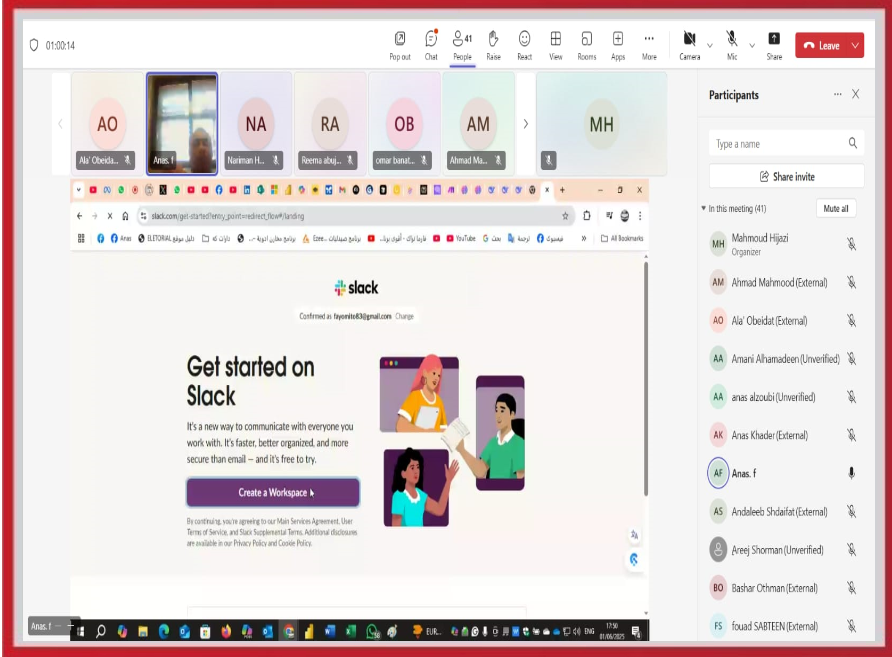Toggle Mahmoud Hijazi's microphone icon
This screenshot has width=892, height=657.
(852, 244)
